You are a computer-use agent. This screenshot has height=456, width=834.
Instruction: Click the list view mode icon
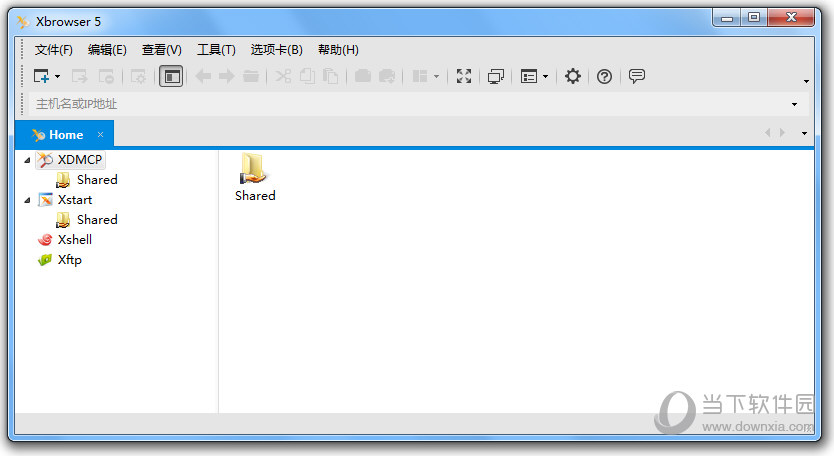pos(529,76)
